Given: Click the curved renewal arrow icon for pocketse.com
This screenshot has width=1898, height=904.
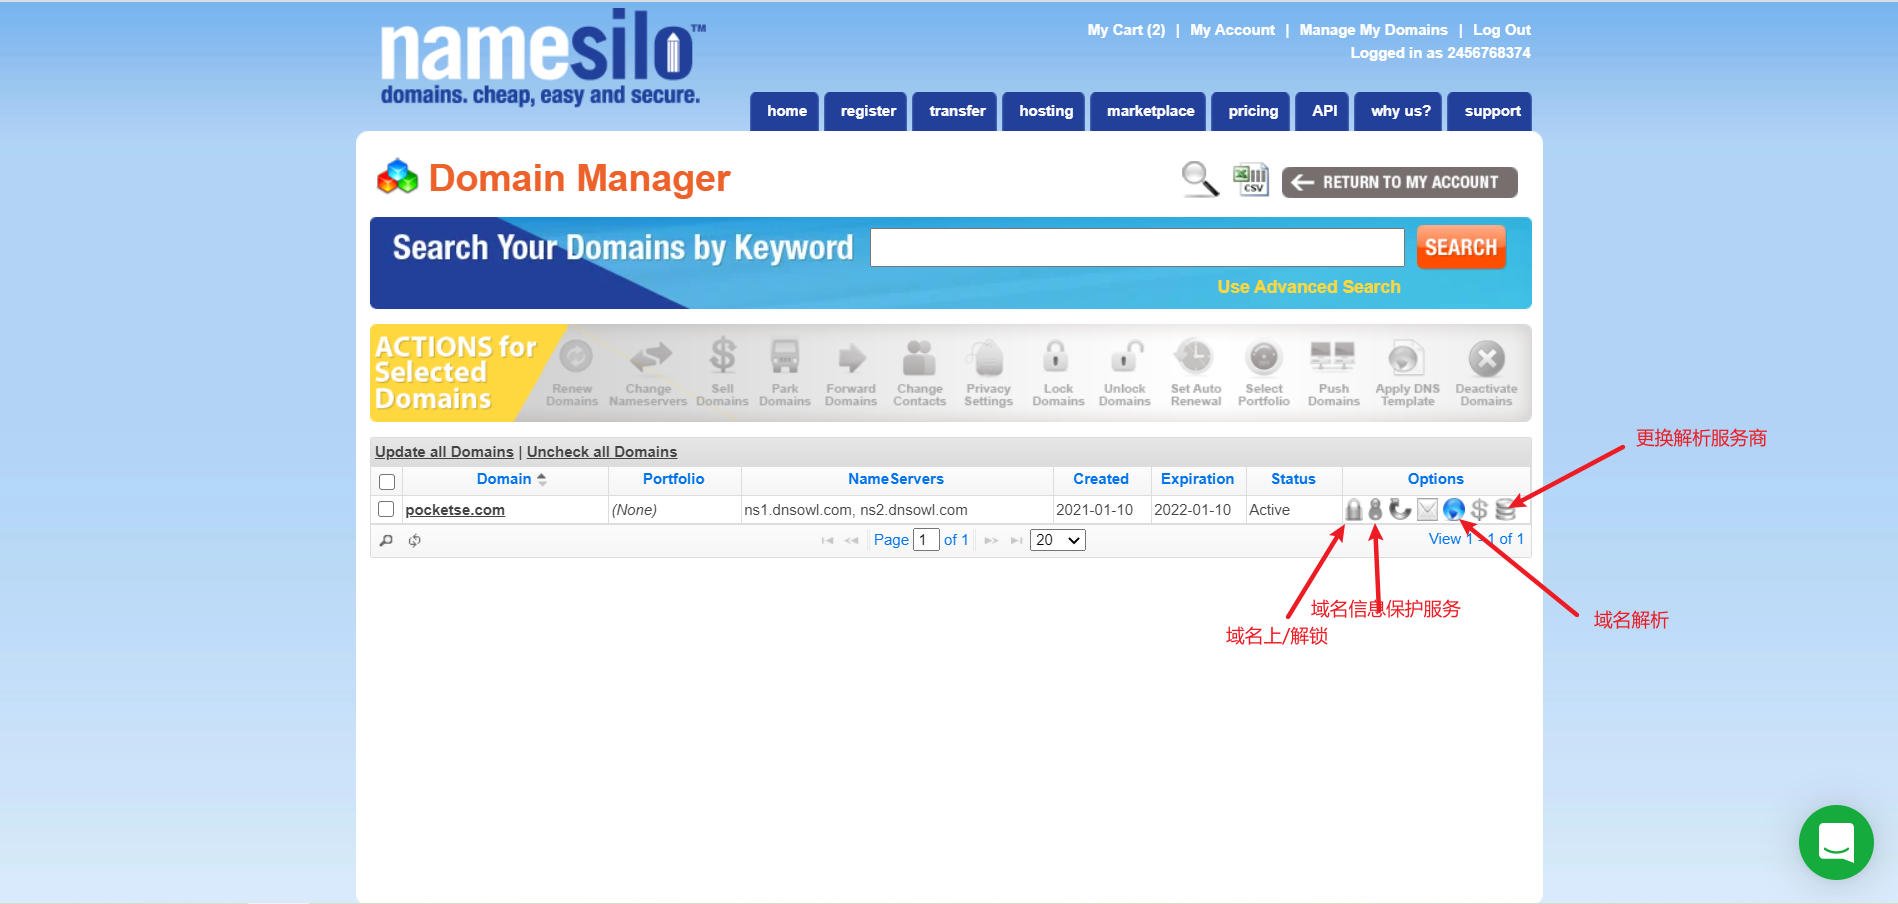Looking at the screenshot, I should [x=1400, y=510].
